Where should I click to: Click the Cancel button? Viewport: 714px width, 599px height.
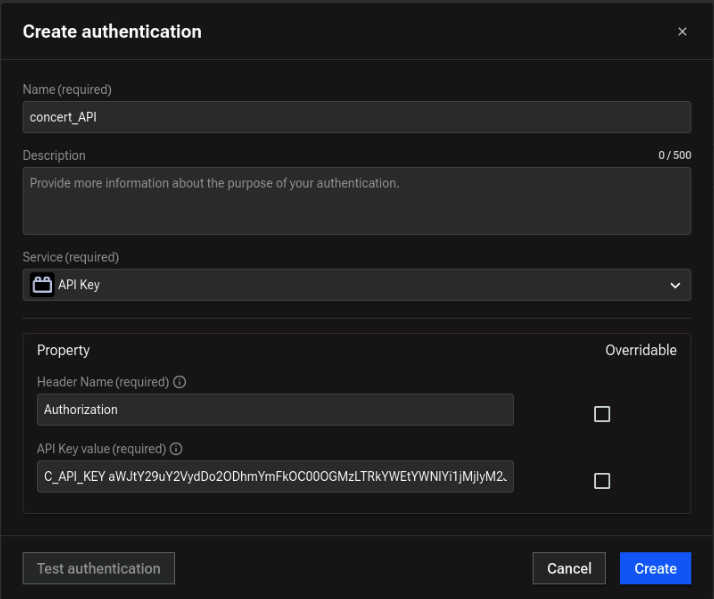pyautogui.click(x=569, y=568)
